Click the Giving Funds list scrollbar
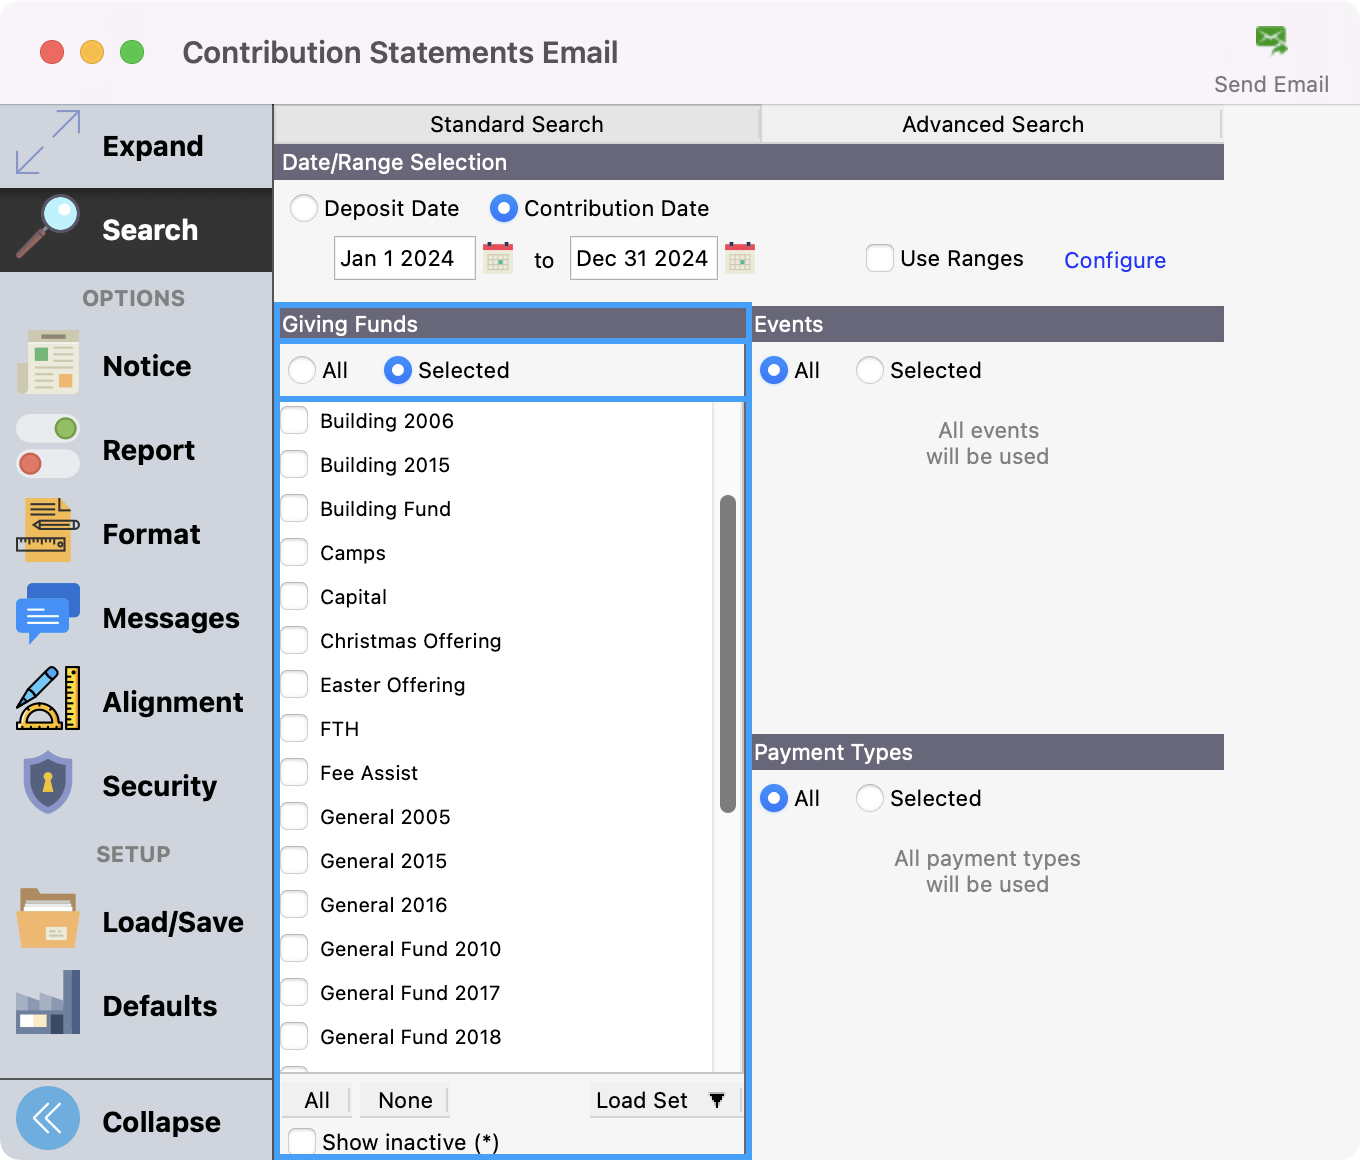This screenshot has height=1162, width=1360. point(728,654)
